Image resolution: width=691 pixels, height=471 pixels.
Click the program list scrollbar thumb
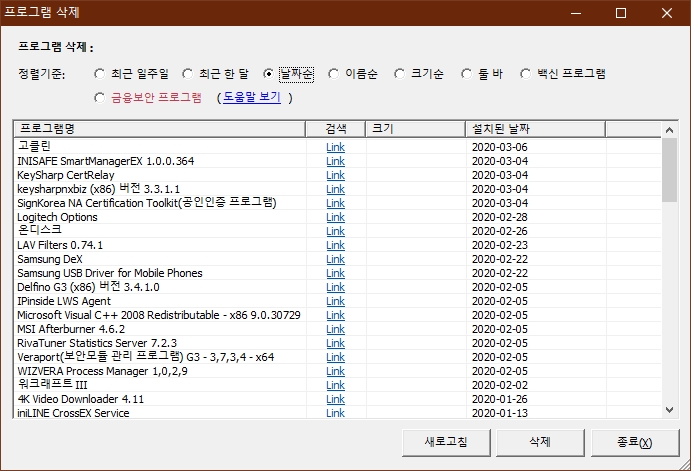pyautogui.click(x=669, y=170)
